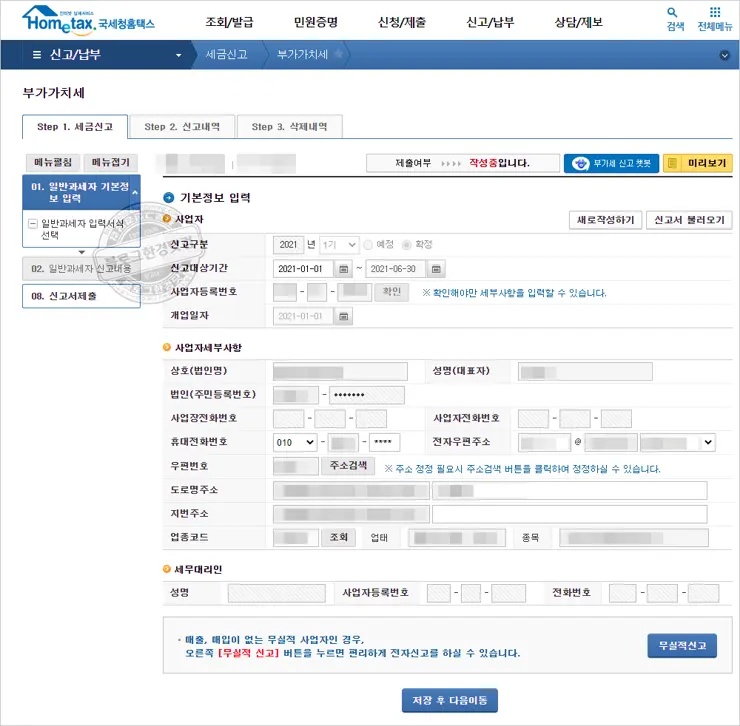Click the 신고서 불러오기 button

689,220
